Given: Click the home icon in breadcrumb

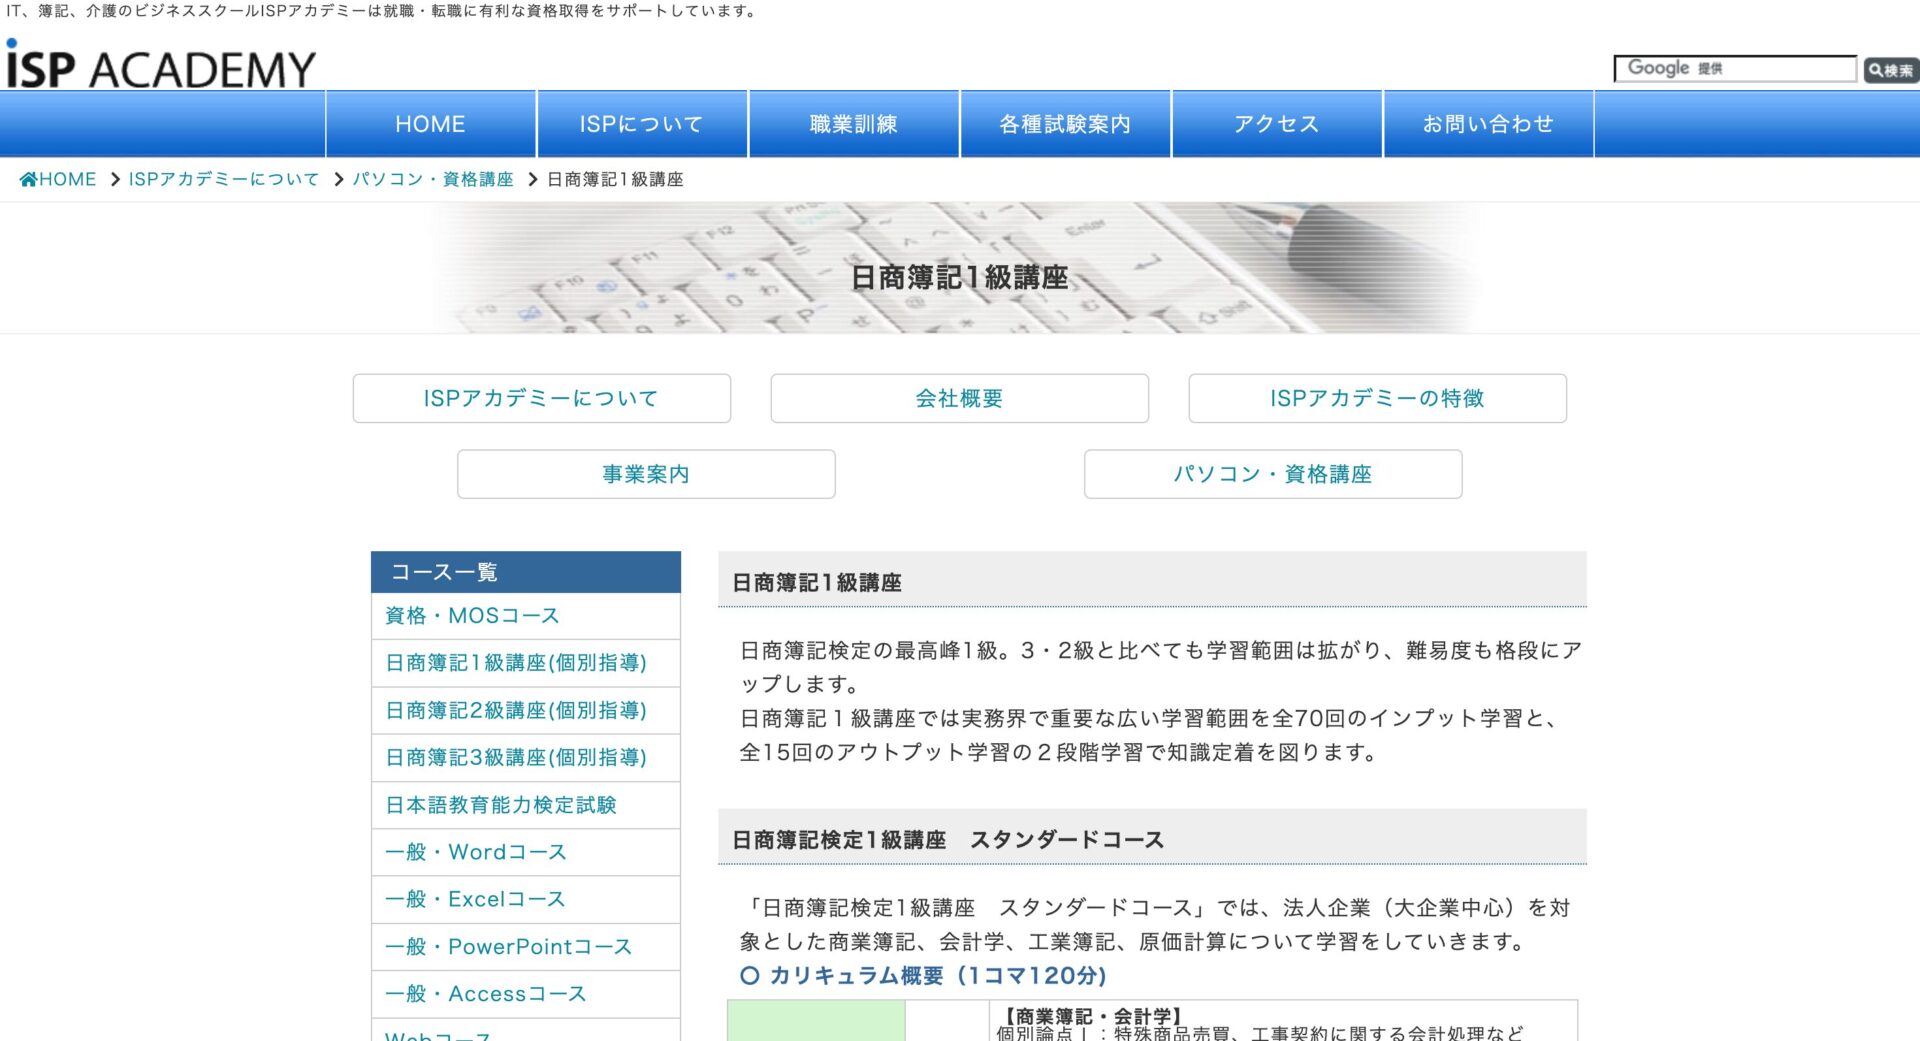Looking at the screenshot, I should (x=28, y=179).
